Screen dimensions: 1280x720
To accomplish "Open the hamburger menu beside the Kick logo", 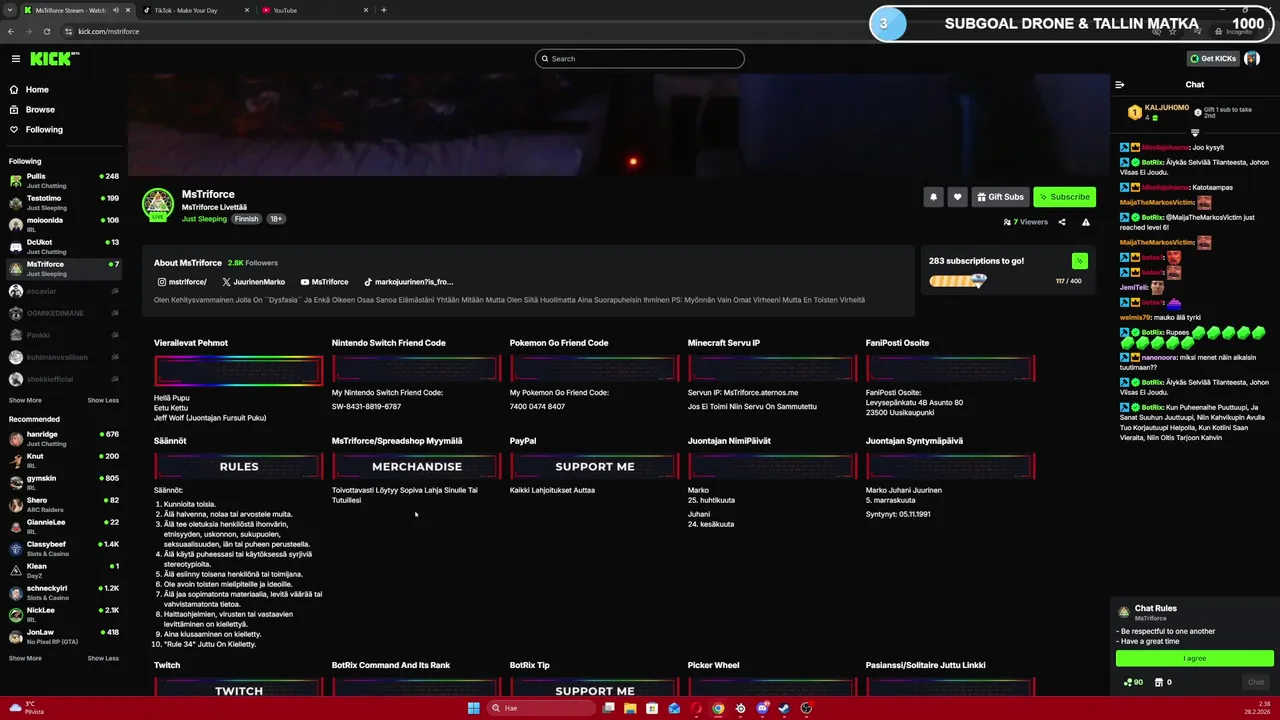I will tap(15, 59).
